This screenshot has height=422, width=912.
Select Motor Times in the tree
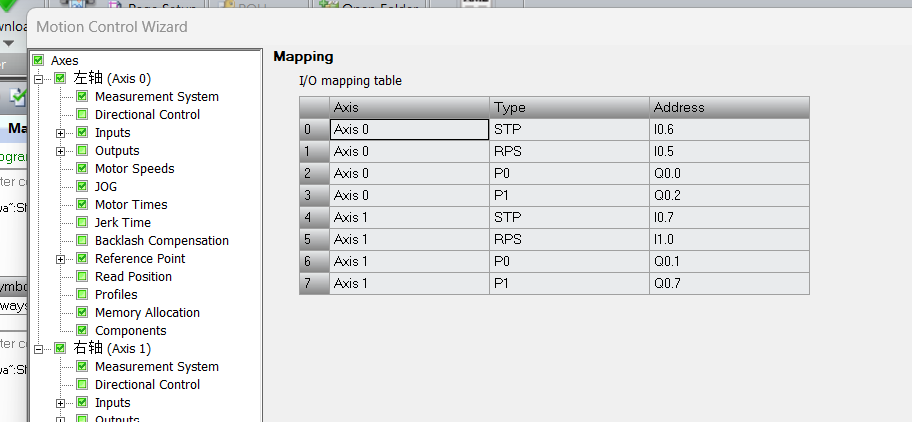[x=130, y=205]
